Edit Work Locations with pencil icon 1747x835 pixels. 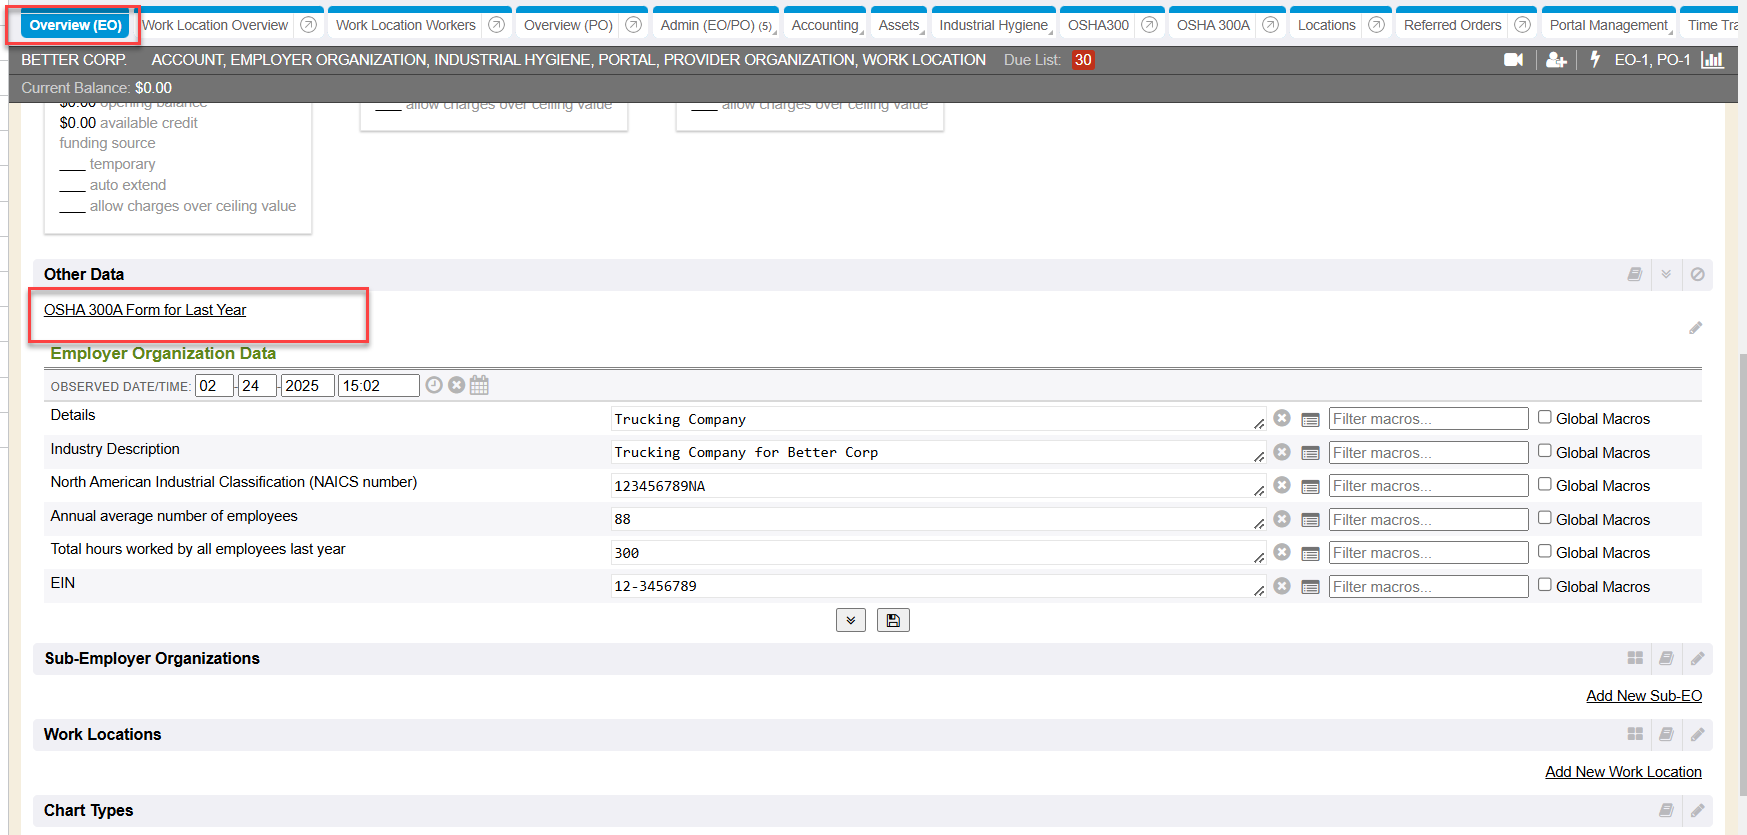(x=1697, y=734)
